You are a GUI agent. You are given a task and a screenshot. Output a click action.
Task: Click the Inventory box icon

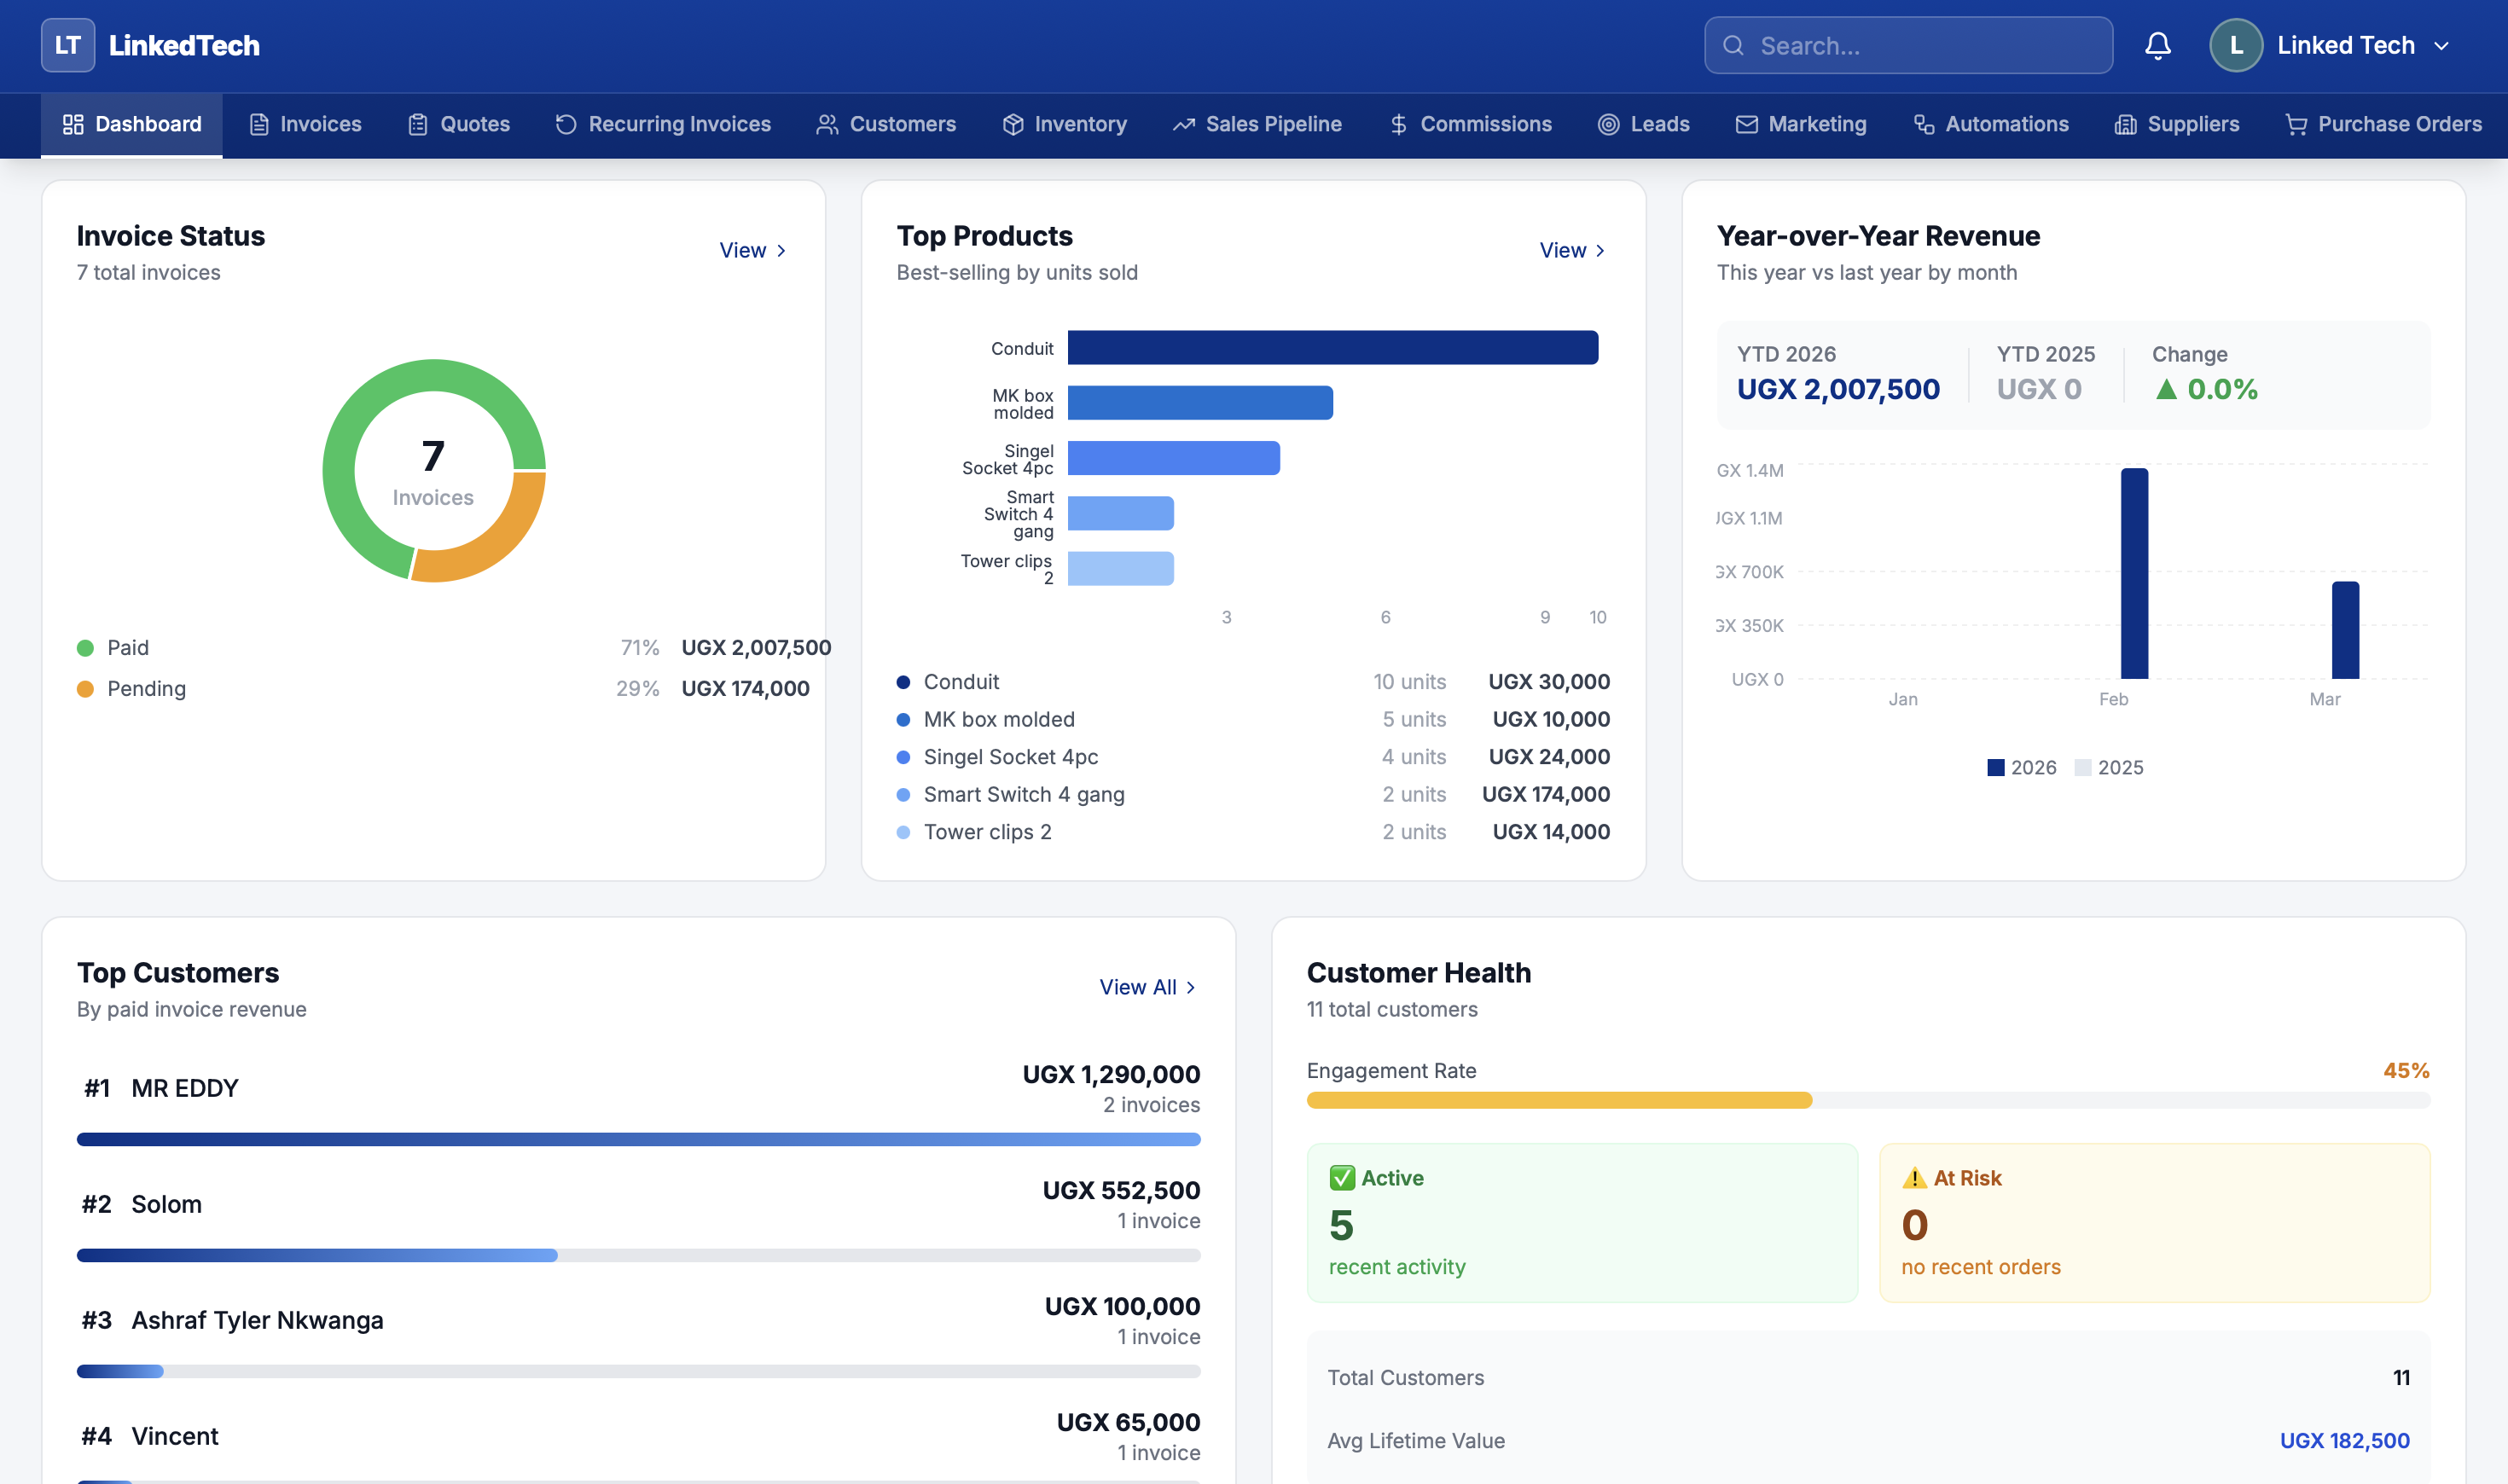coord(1011,124)
